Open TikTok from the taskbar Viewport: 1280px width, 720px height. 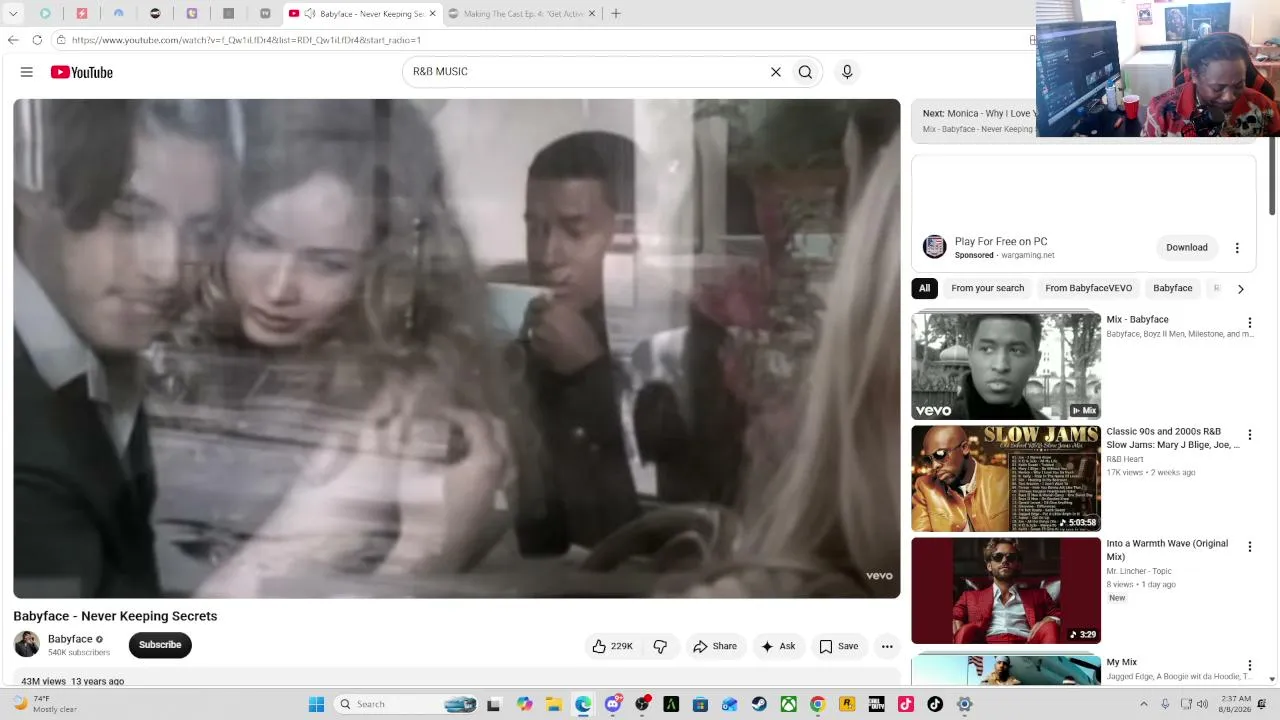[935, 704]
